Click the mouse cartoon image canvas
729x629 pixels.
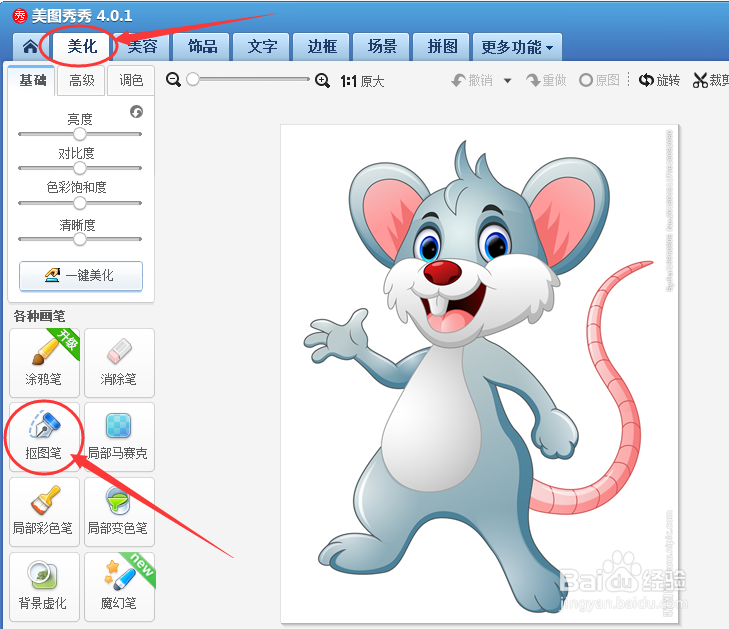coord(479,374)
